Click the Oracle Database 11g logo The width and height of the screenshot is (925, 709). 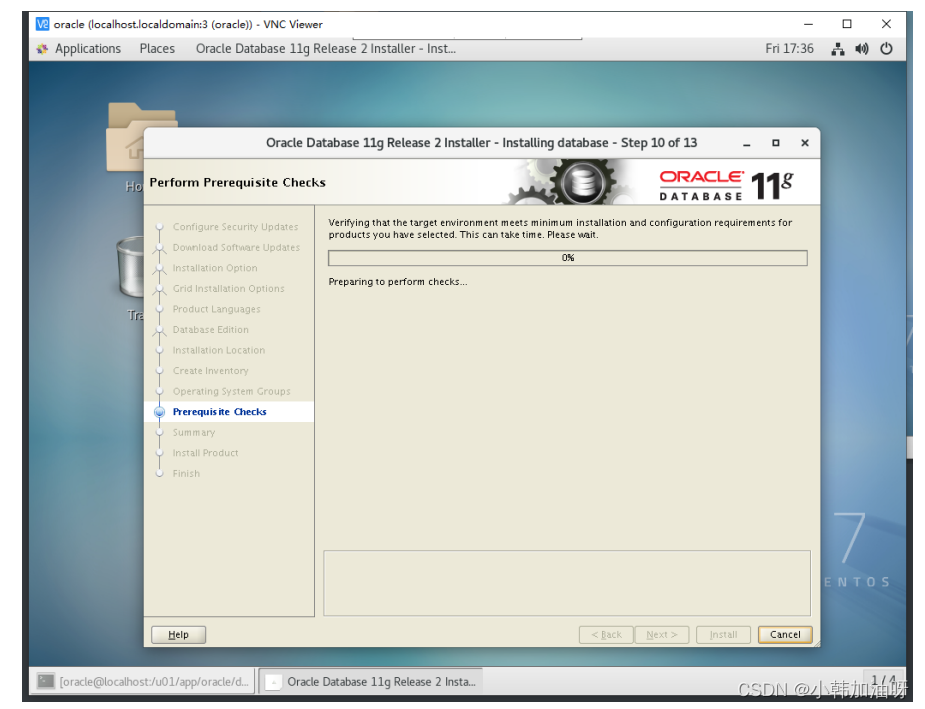[726, 185]
